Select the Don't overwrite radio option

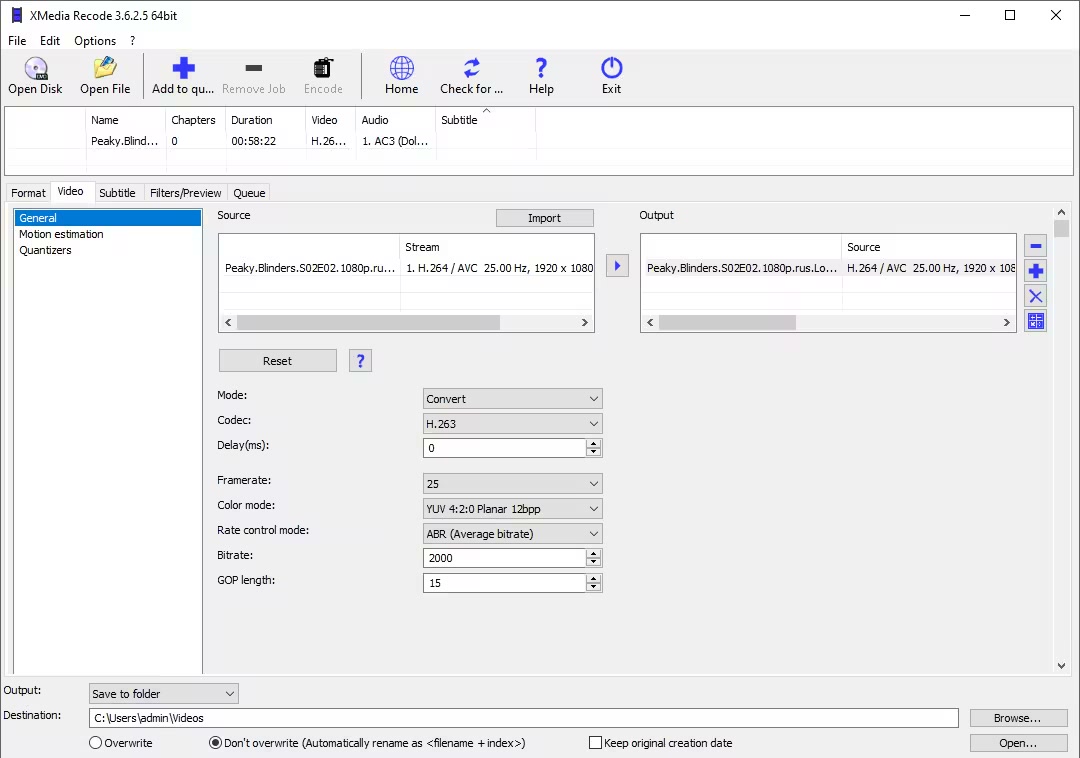coord(215,743)
